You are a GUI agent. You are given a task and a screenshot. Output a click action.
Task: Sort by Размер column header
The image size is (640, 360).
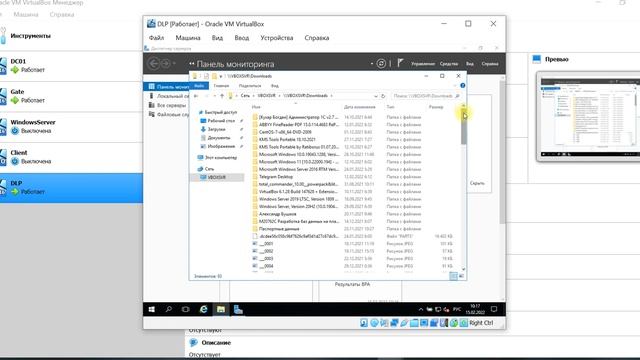click(x=436, y=107)
